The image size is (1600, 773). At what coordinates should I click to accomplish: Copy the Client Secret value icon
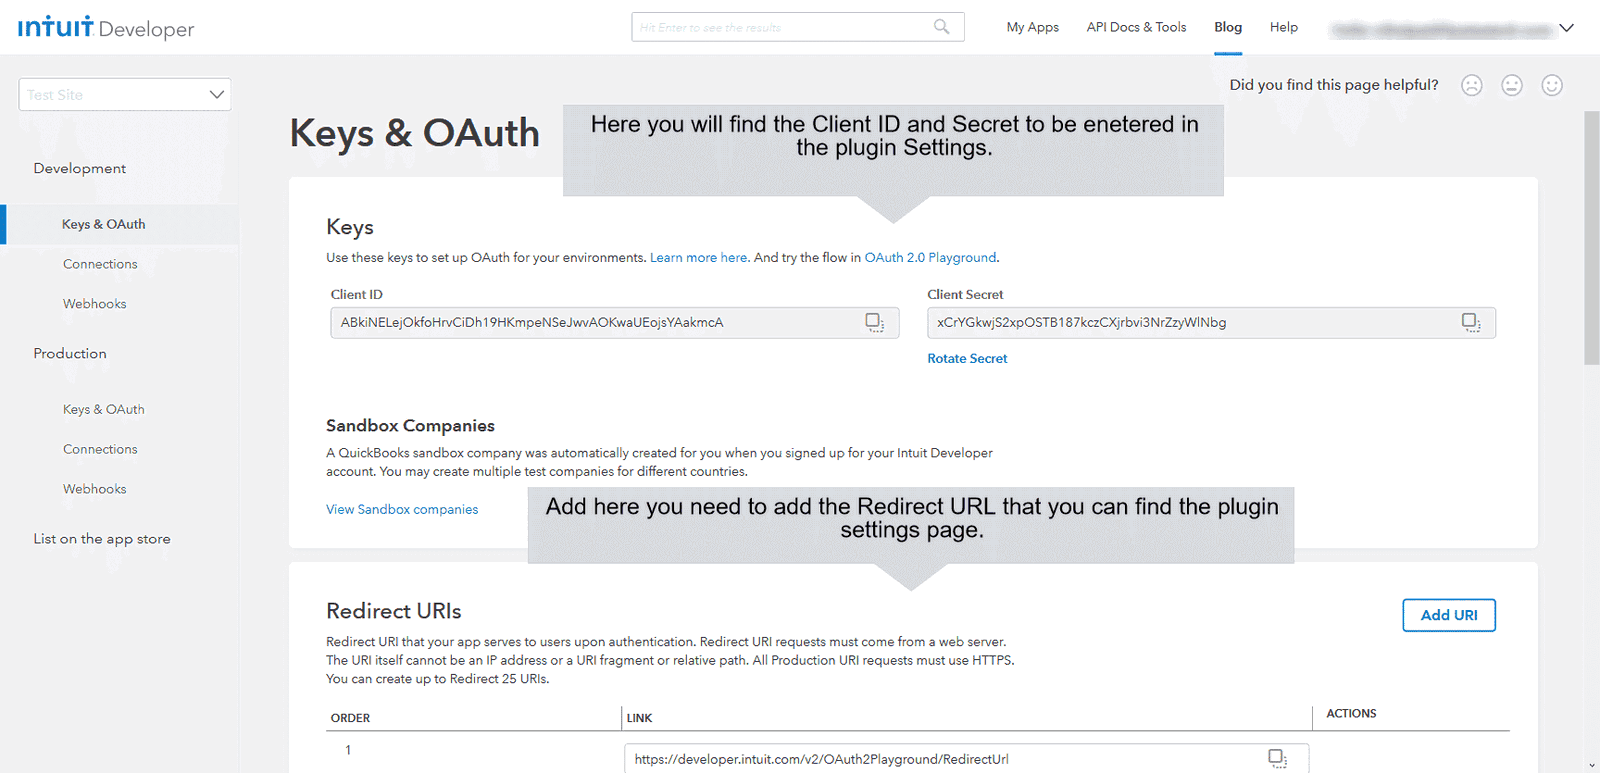[1471, 322]
